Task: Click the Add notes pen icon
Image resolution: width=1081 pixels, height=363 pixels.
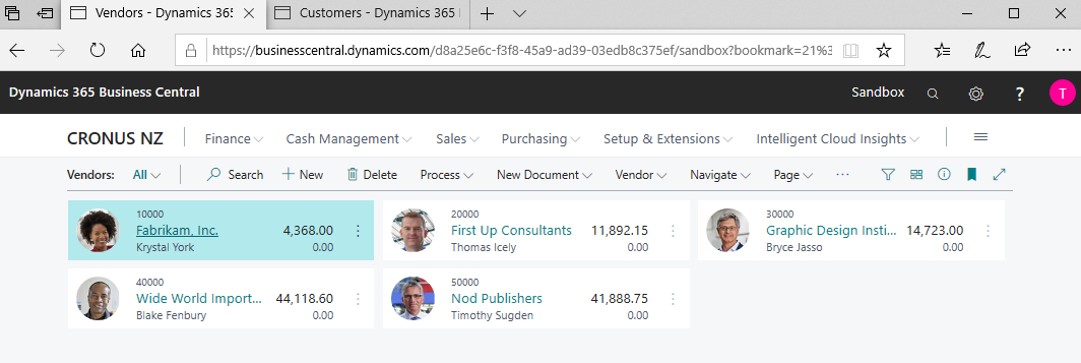Action: [982, 50]
